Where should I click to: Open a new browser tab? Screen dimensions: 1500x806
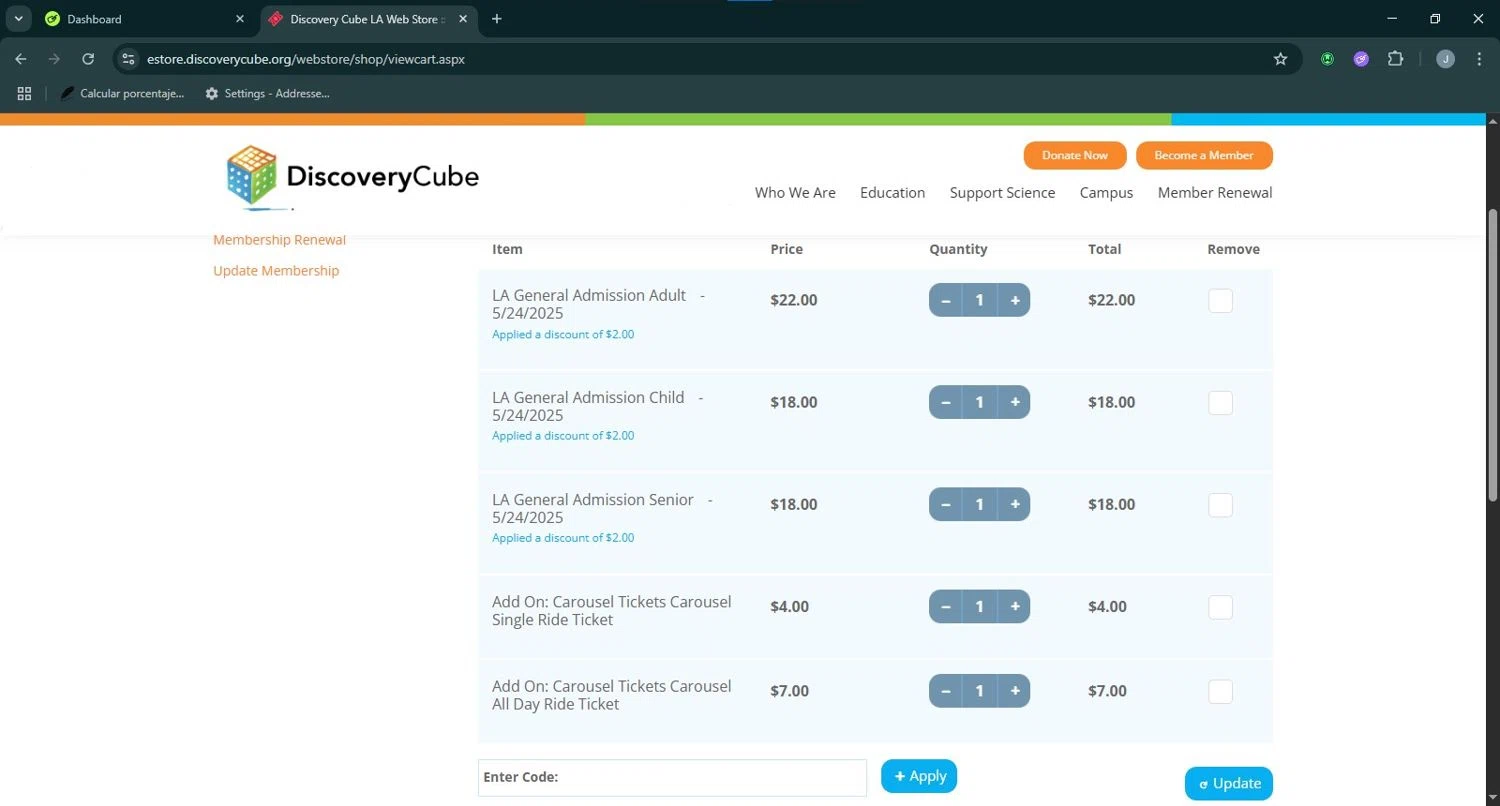tap(497, 19)
